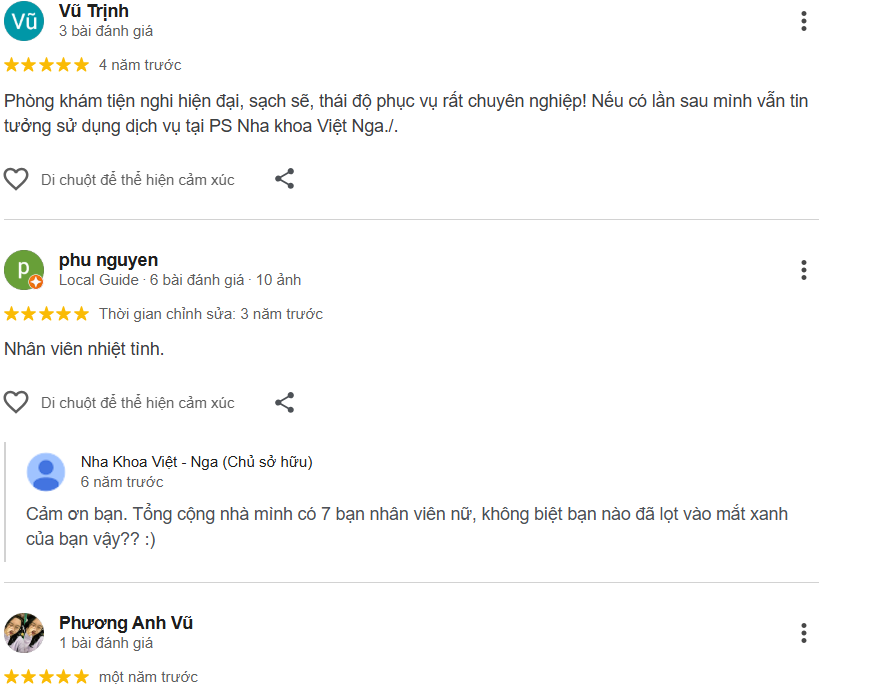Screen dimensions: 887x687
Task: Click '3 bài đánh giá' under Vũ Trịnh
Action: (106, 31)
